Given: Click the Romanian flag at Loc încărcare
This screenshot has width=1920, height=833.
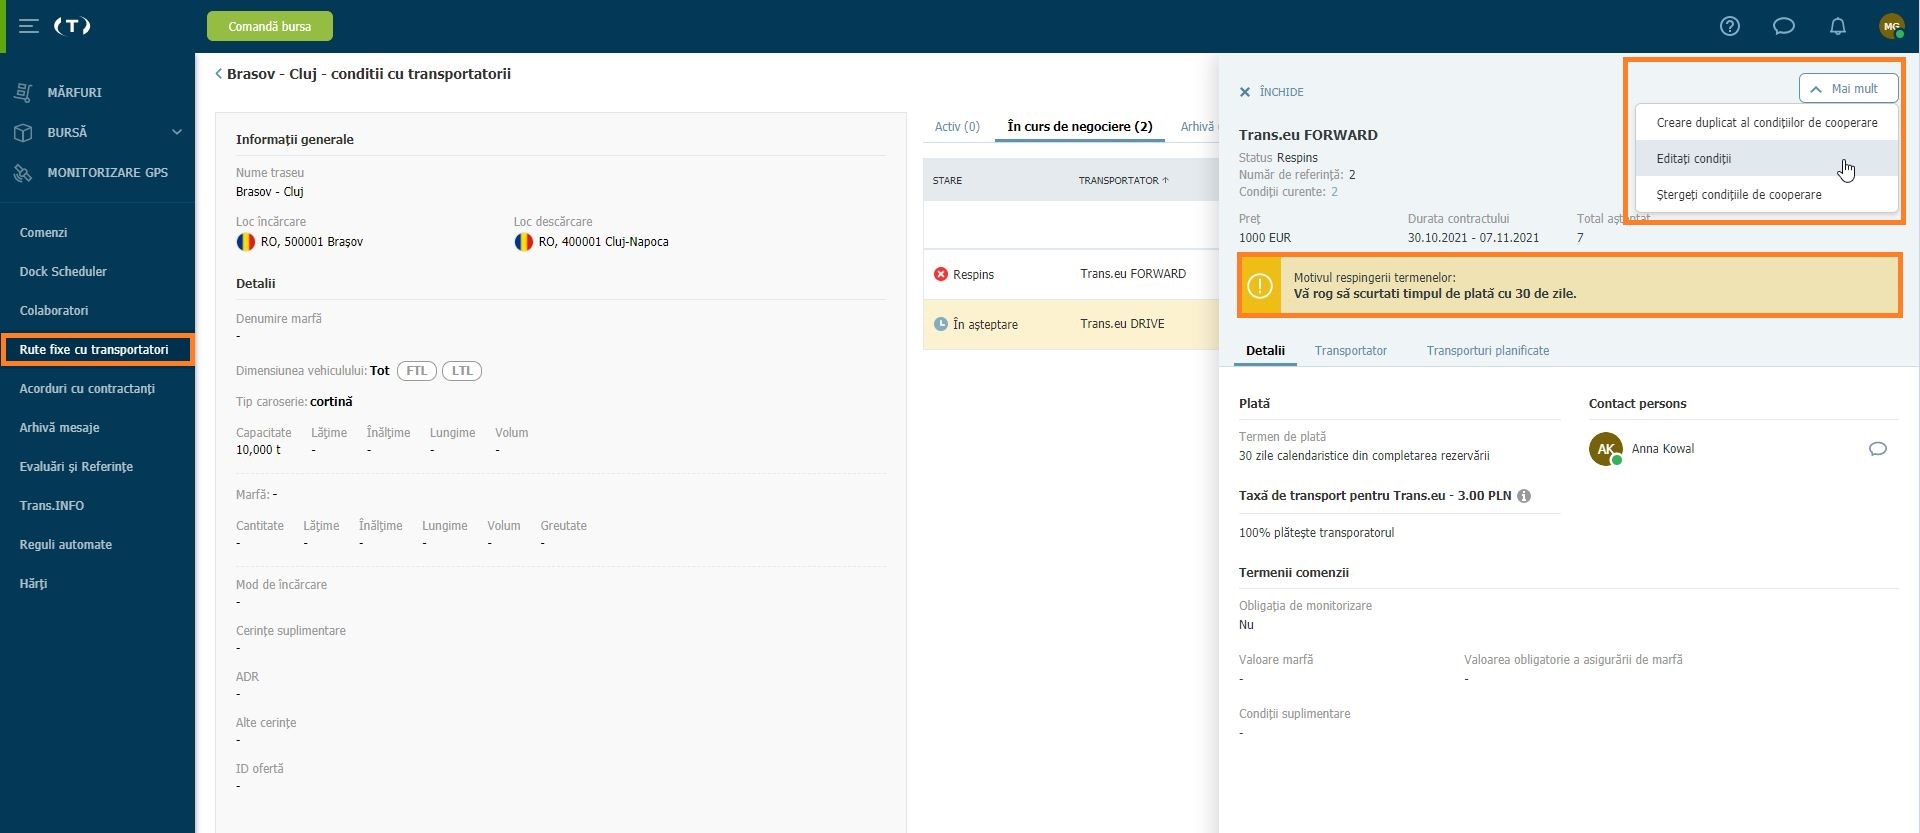Looking at the screenshot, I should (x=245, y=242).
